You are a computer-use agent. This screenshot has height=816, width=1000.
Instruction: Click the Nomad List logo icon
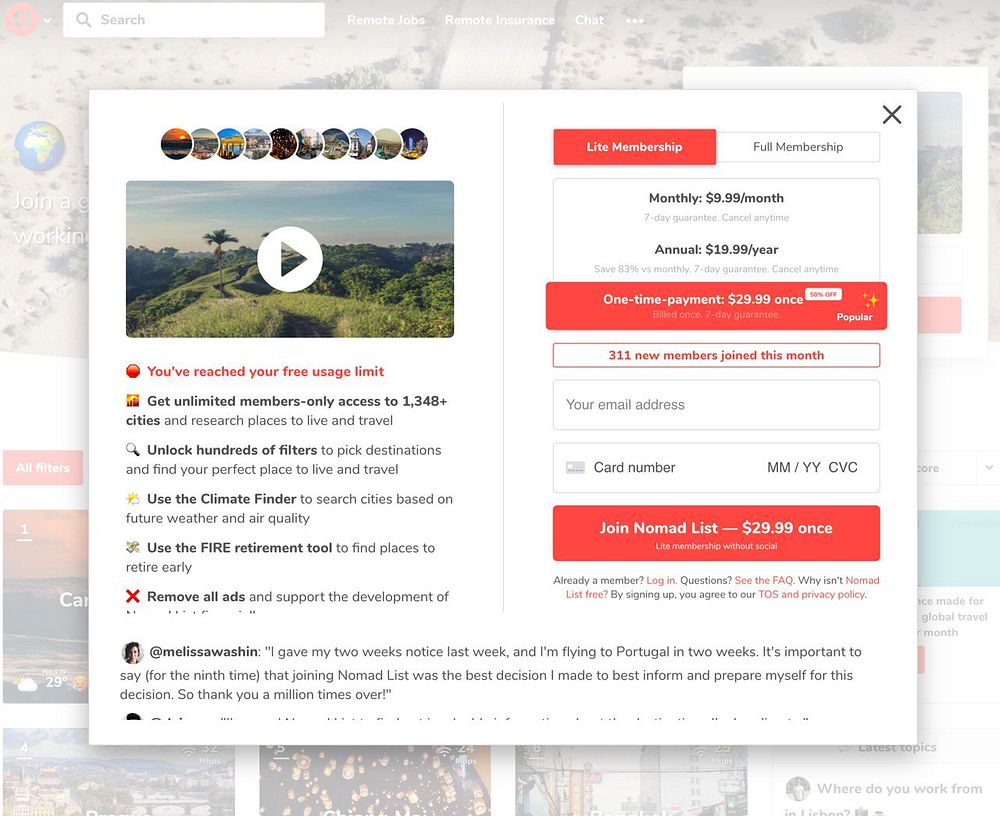[21, 19]
